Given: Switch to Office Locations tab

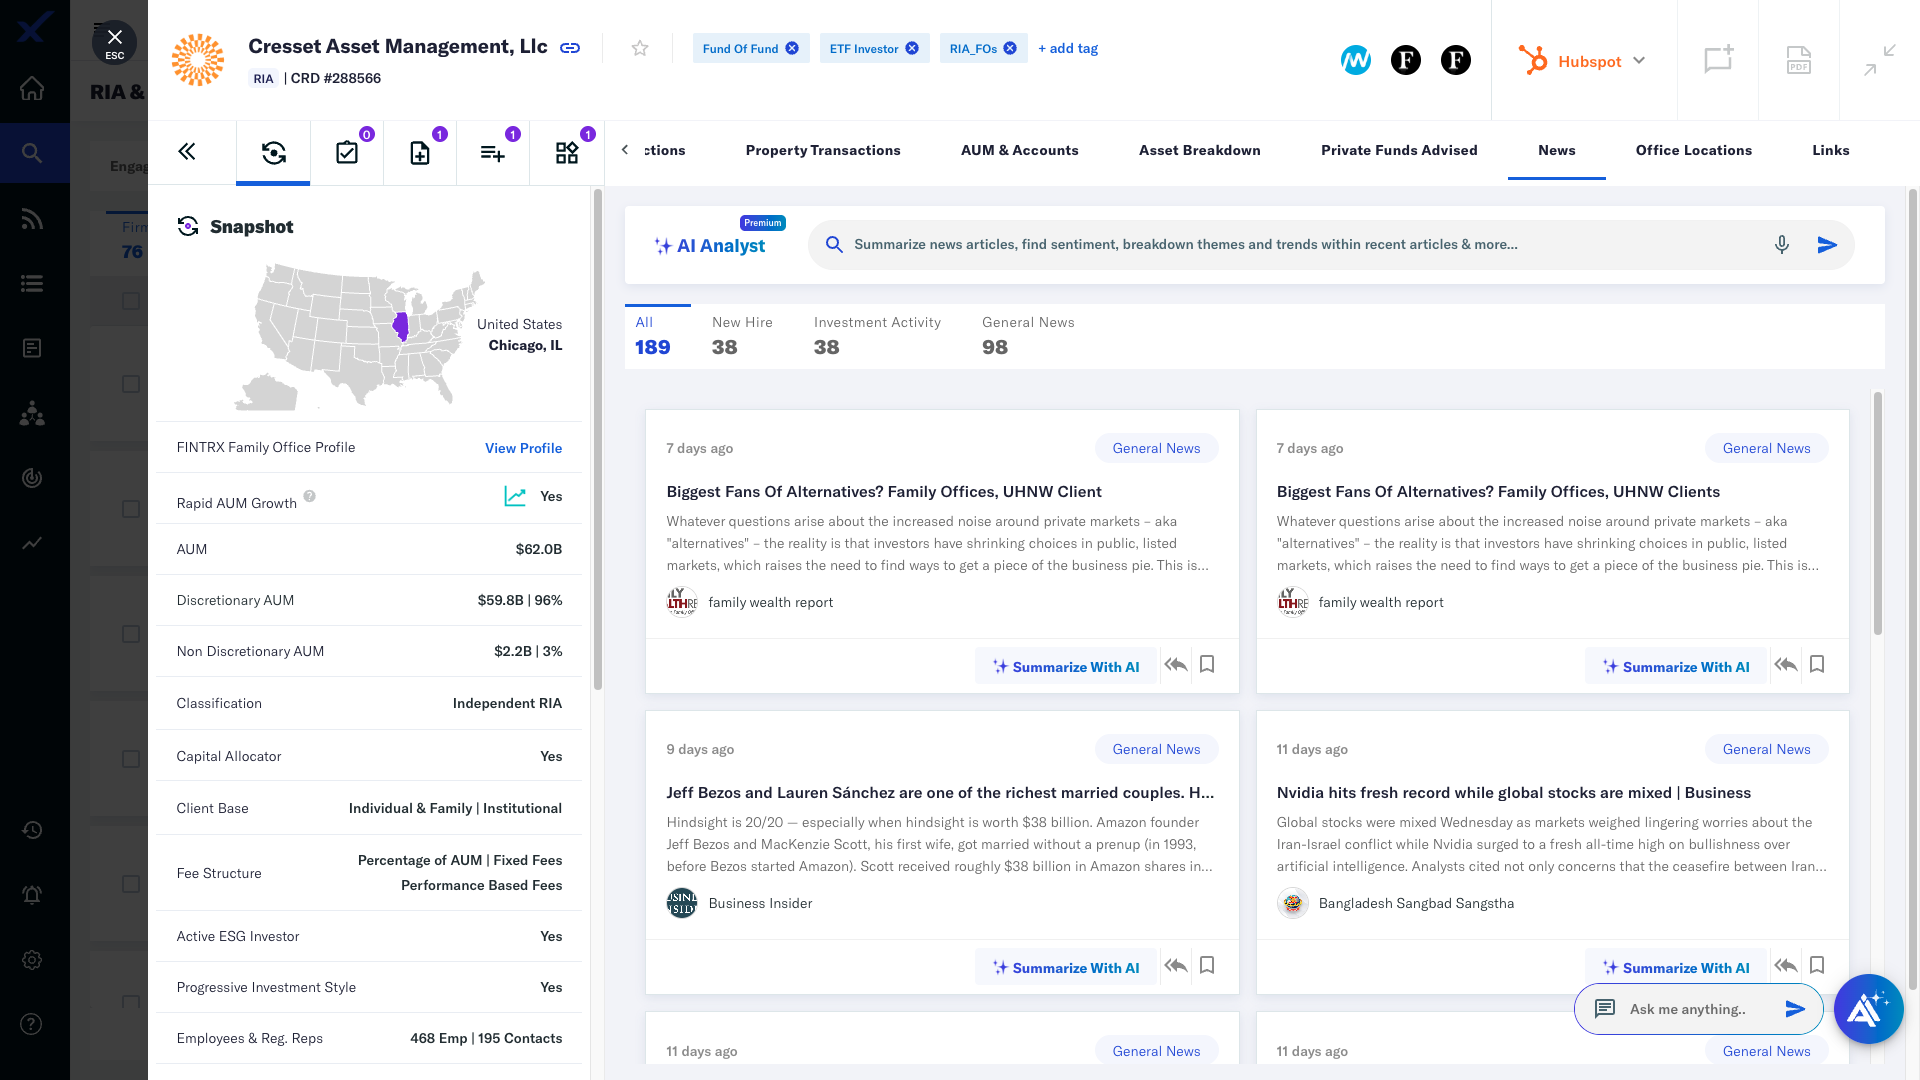Looking at the screenshot, I should [x=1693, y=150].
